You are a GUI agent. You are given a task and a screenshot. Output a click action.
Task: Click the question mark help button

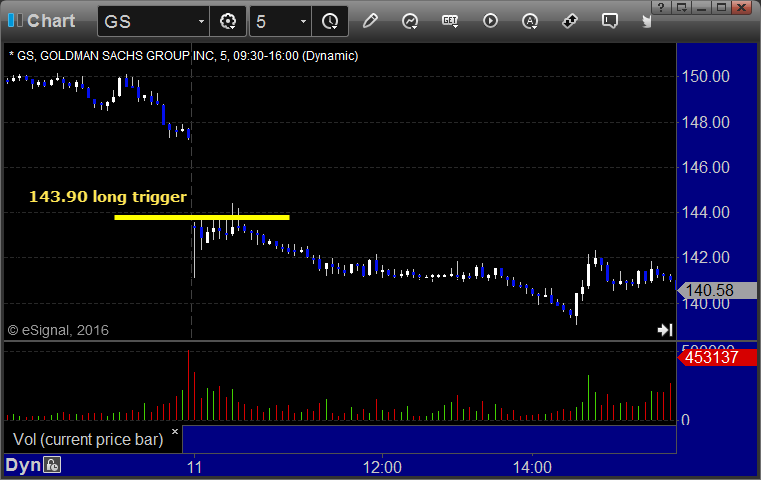661,7
